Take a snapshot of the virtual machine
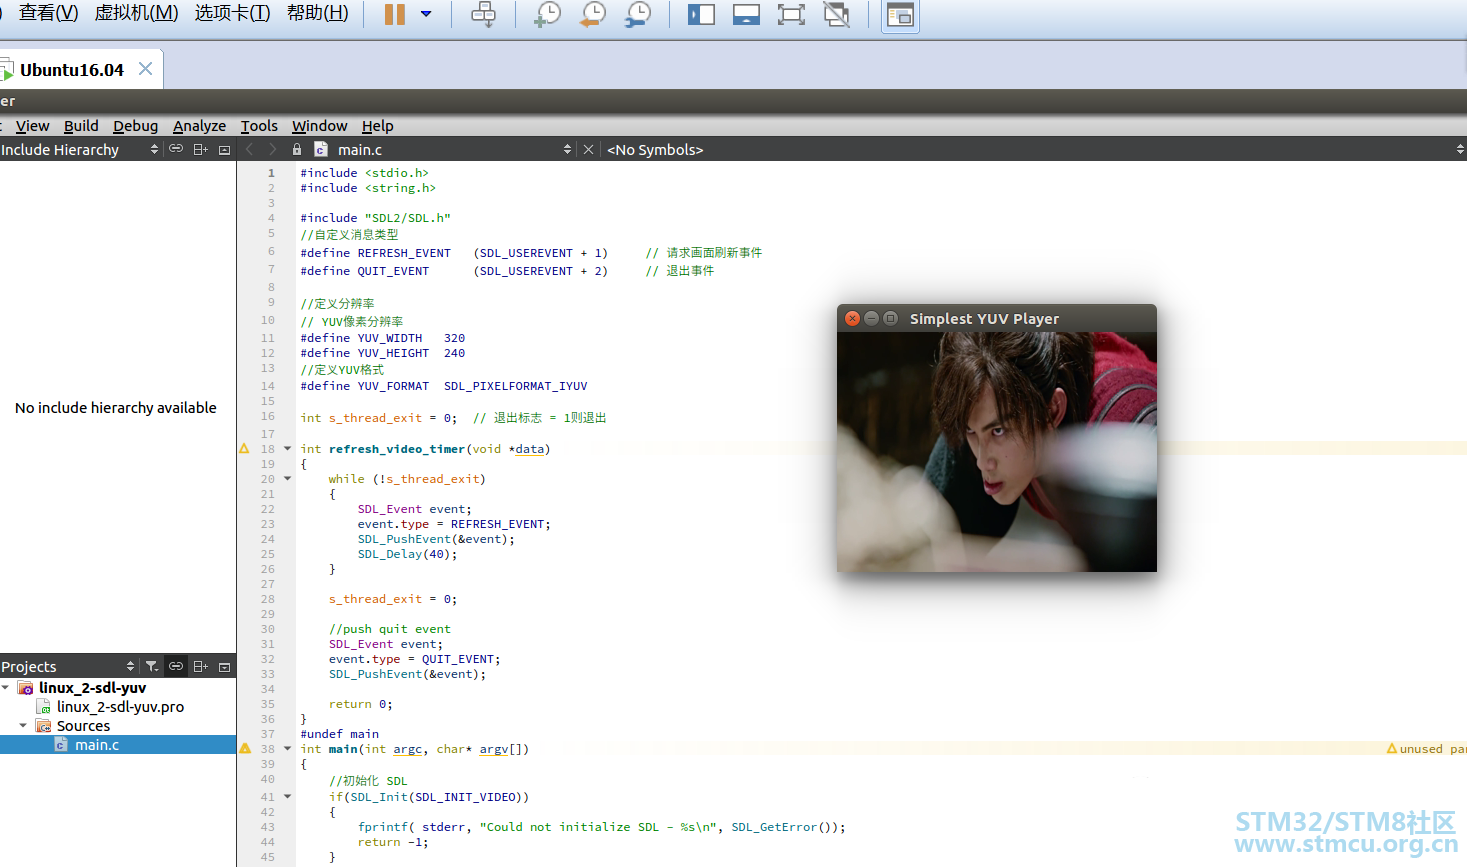The width and height of the screenshot is (1467, 867). click(x=548, y=14)
